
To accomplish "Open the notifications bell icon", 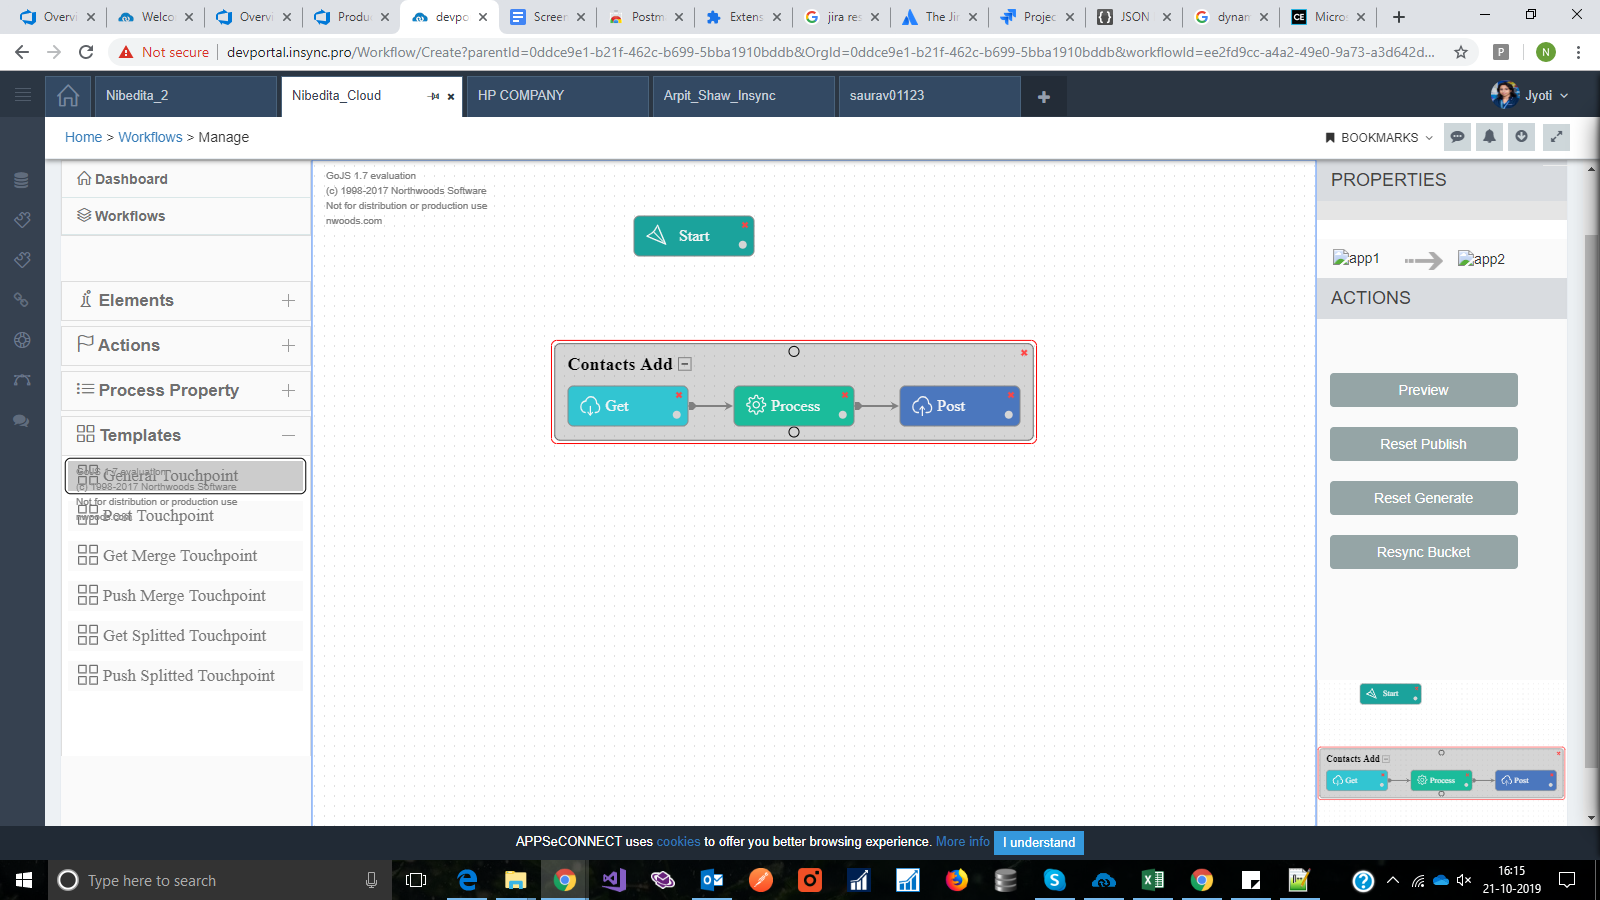I will click(1489, 137).
